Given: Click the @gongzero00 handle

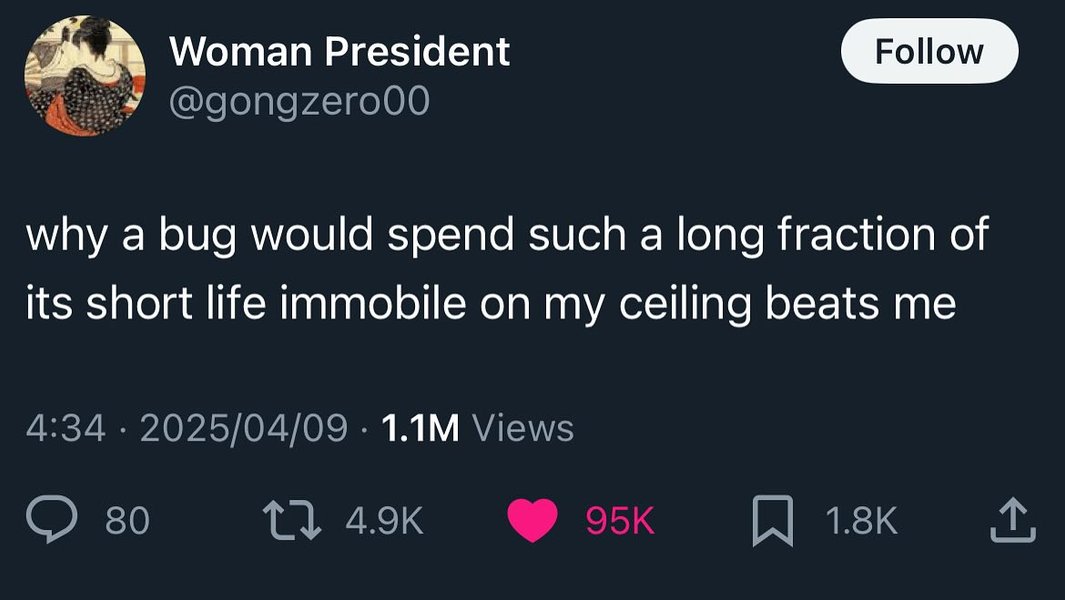Looking at the screenshot, I should [300, 101].
